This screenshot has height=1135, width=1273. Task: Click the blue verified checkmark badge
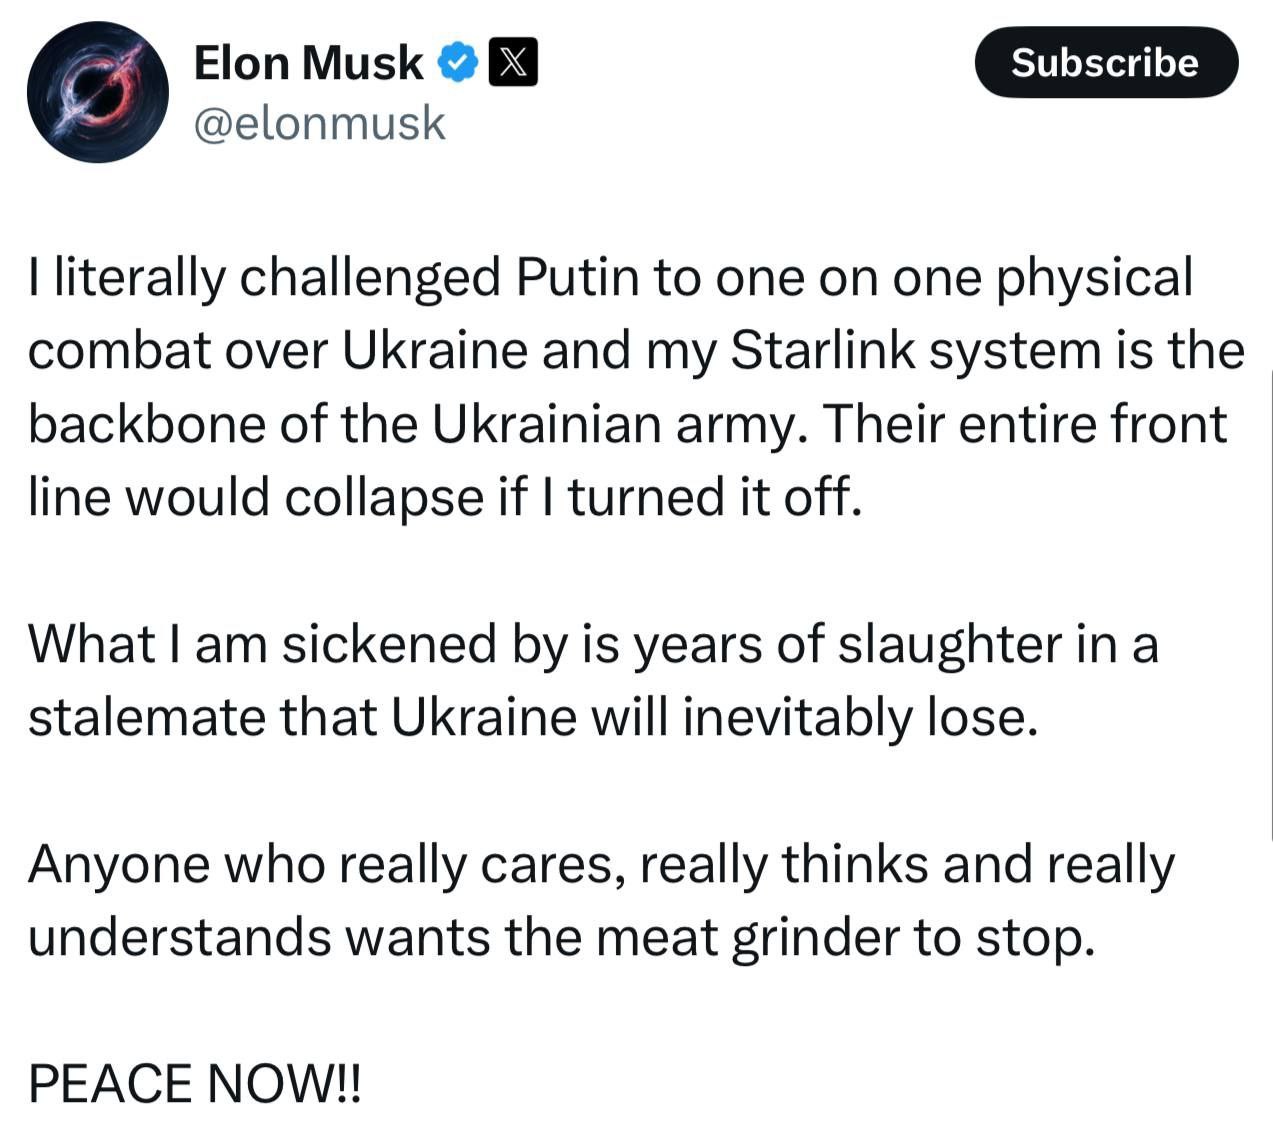coord(458,63)
